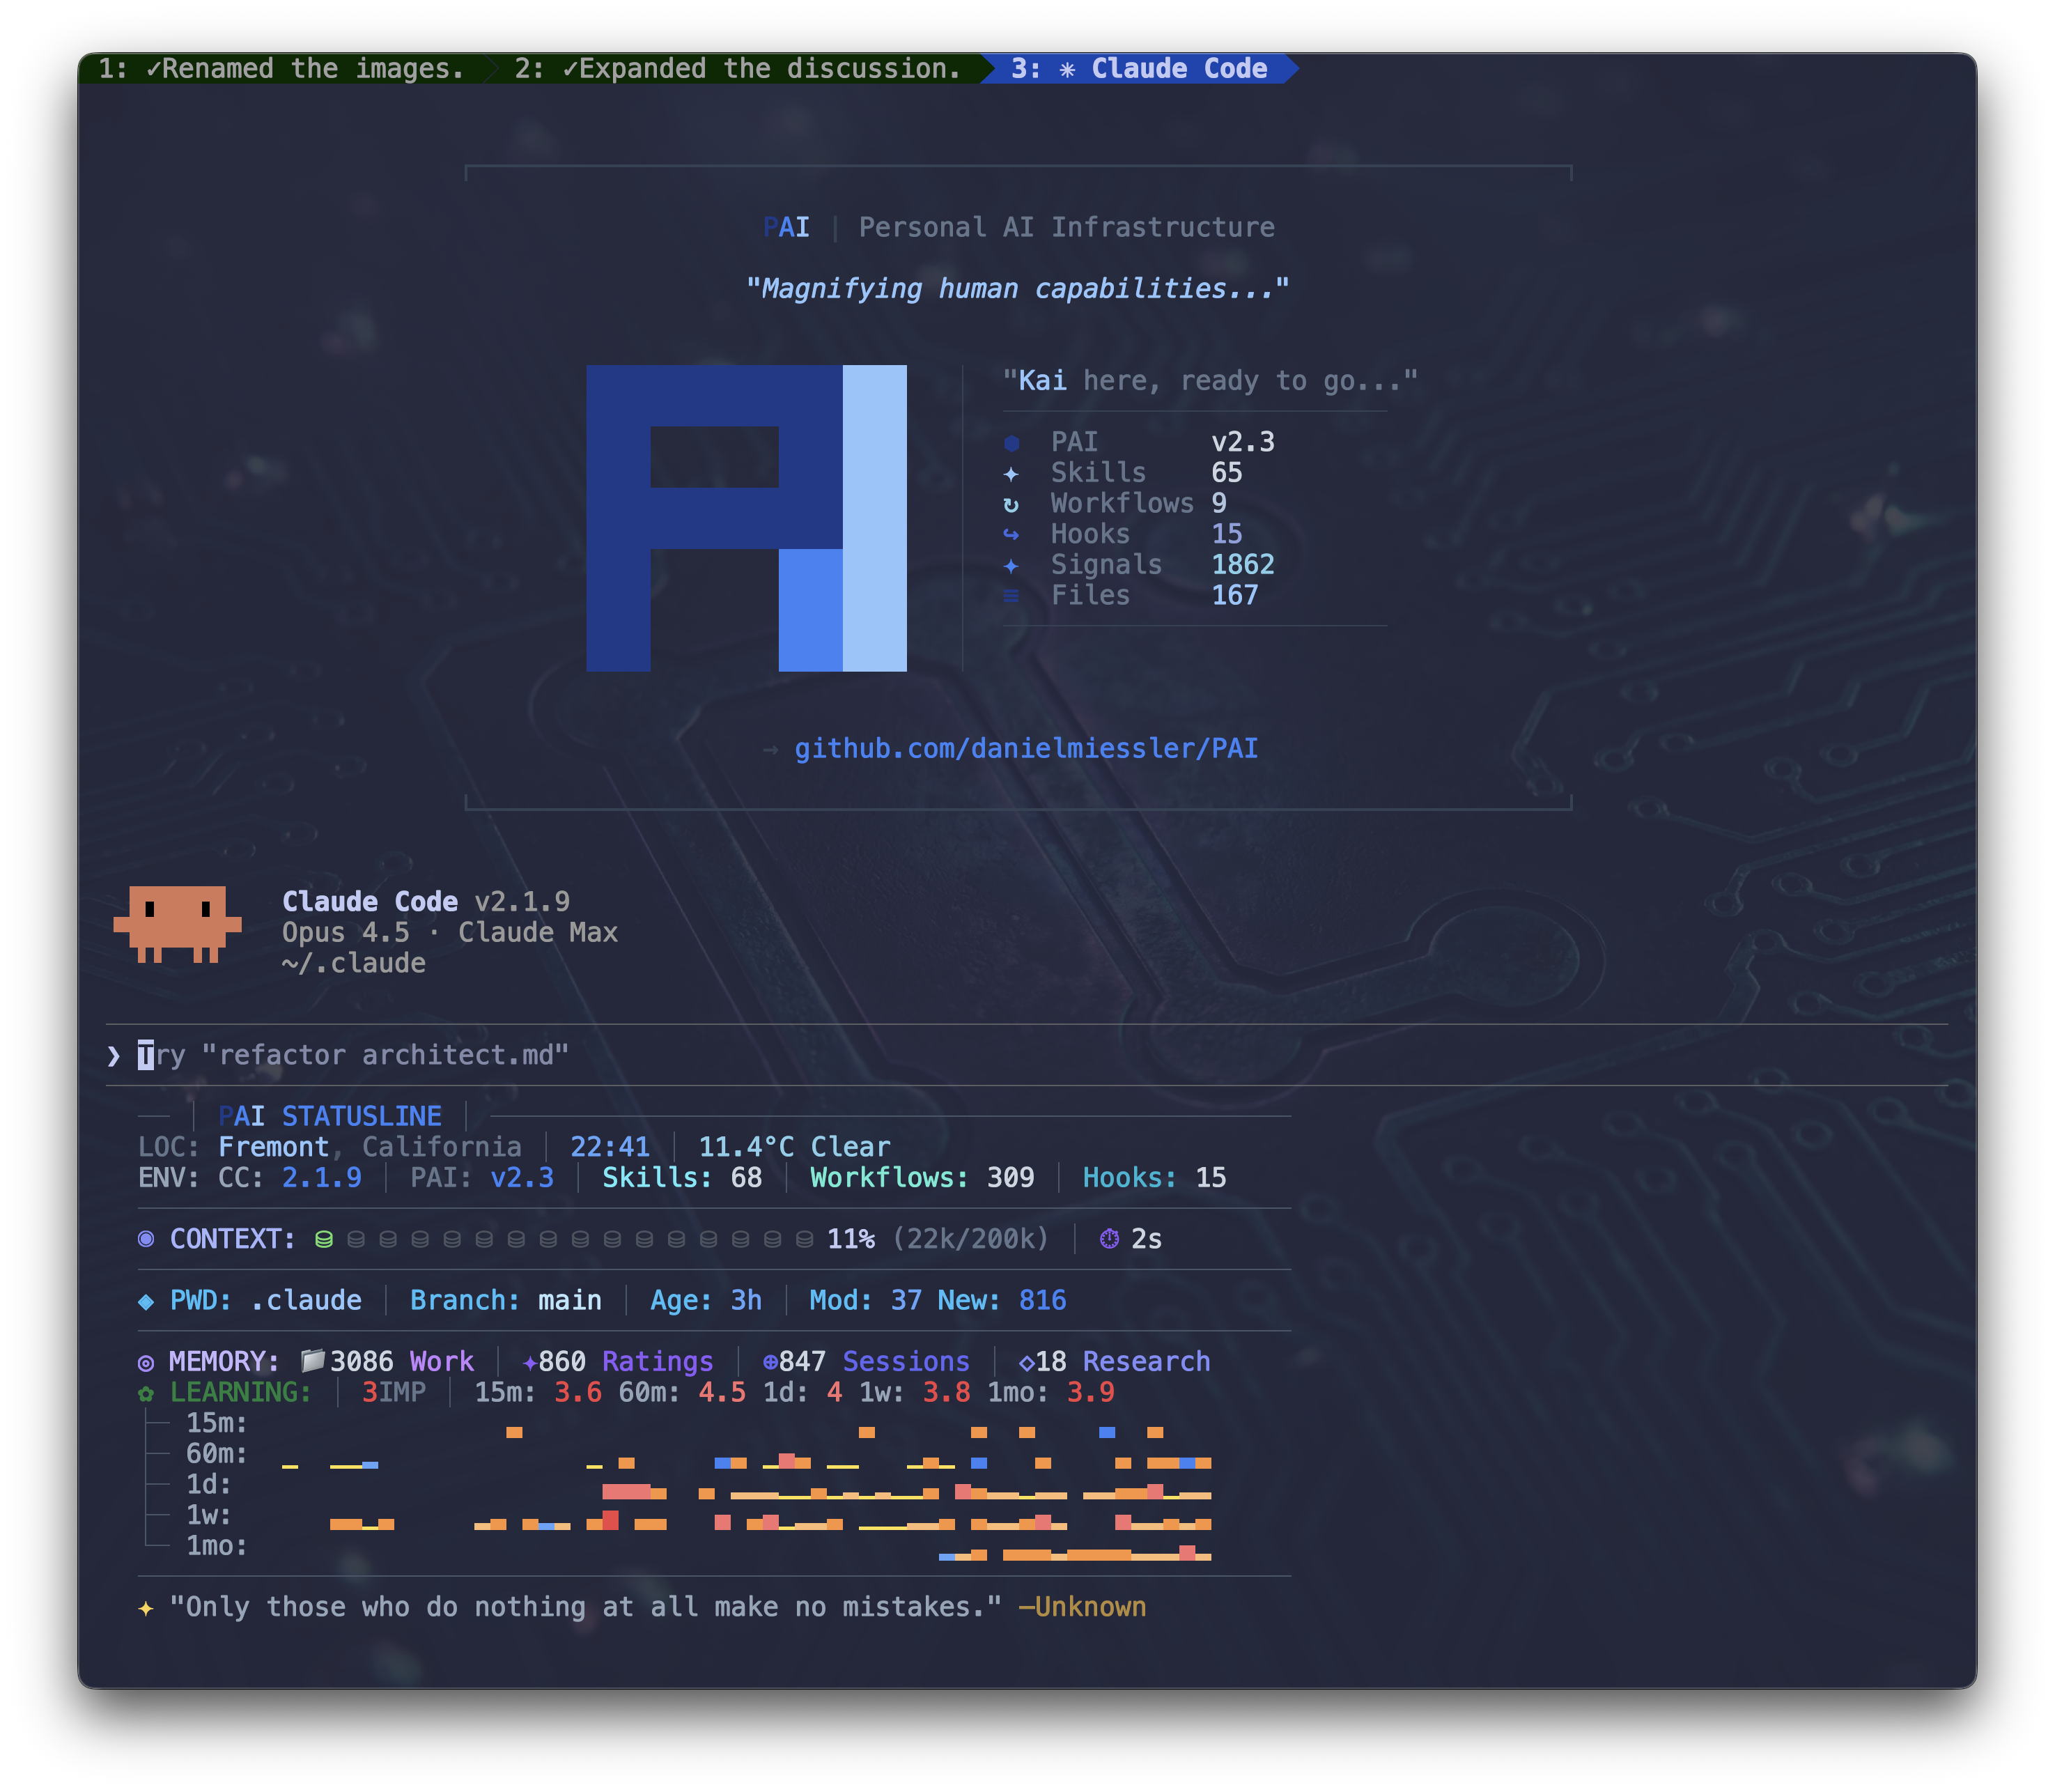Click the PAI version value "v2.3" in banner
Viewport: 2055px width, 1792px height.
pyautogui.click(x=1243, y=442)
